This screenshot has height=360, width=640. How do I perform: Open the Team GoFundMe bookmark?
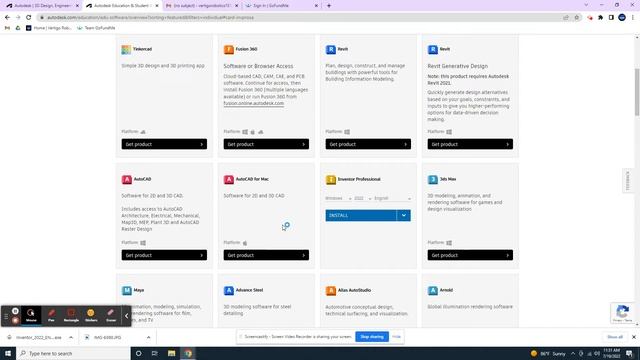coord(96,28)
